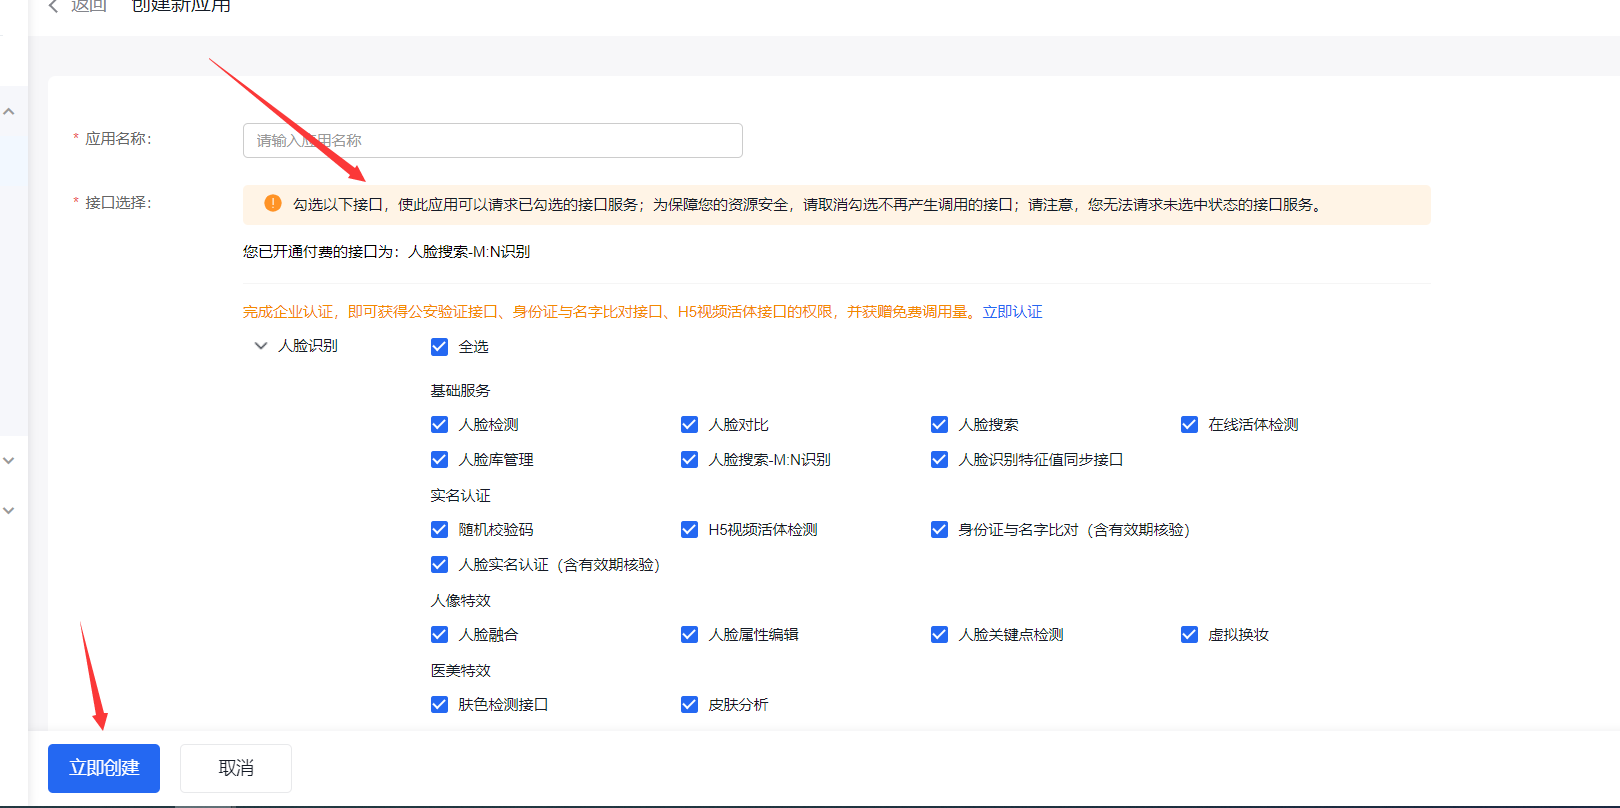Expand the lower of the two down chevrons in the left sidebar
This screenshot has width=1620, height=808.
click(x=9, y=511)
